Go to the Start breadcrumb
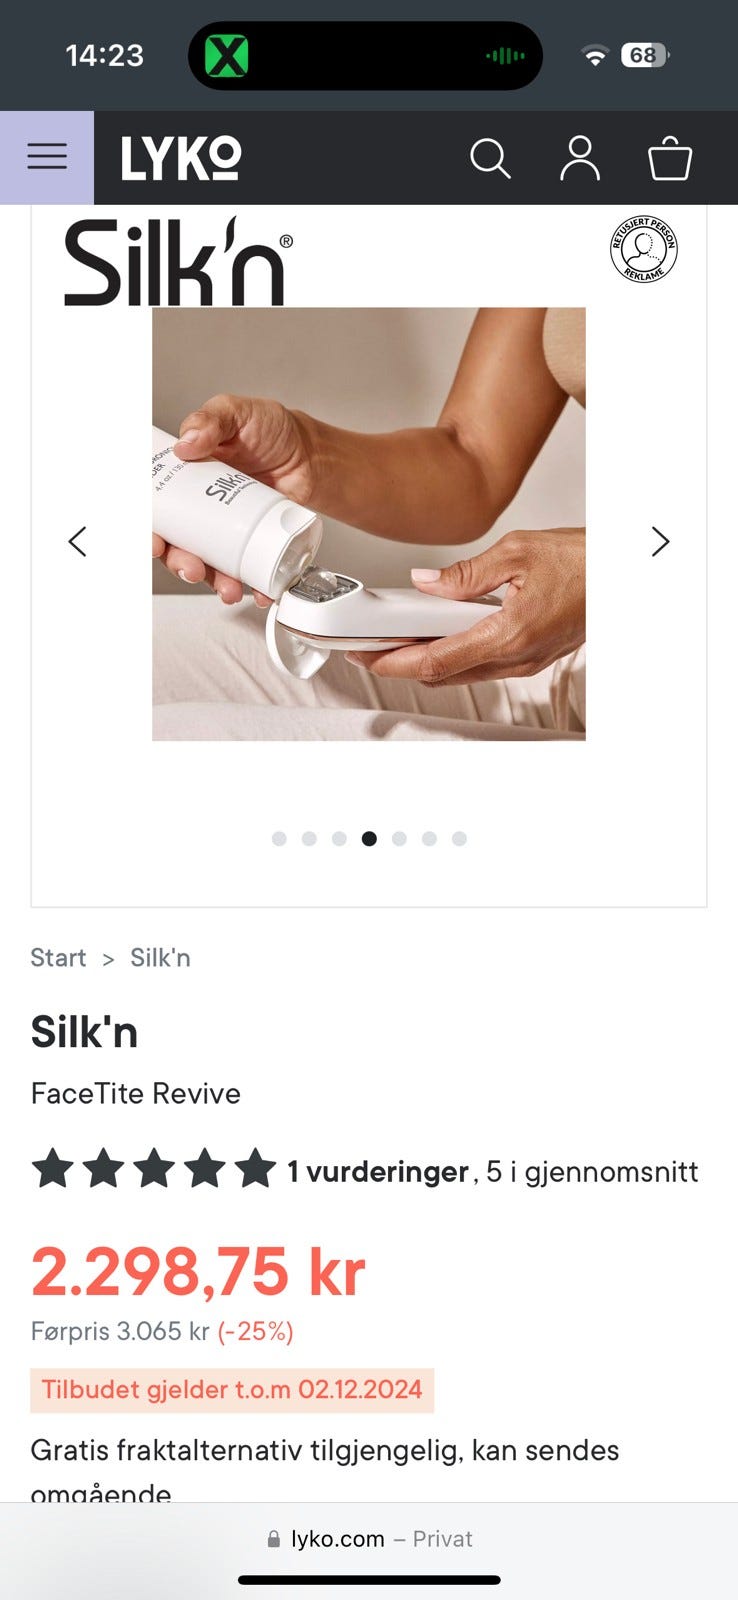 (x=58, y=958)
